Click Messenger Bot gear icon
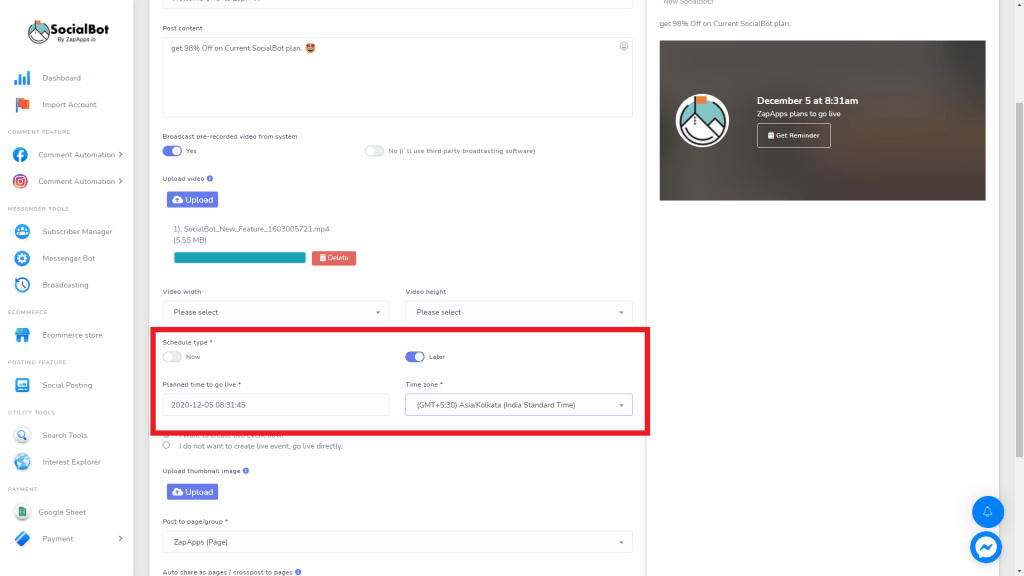The image size is (1024, 576). (22, 259)
